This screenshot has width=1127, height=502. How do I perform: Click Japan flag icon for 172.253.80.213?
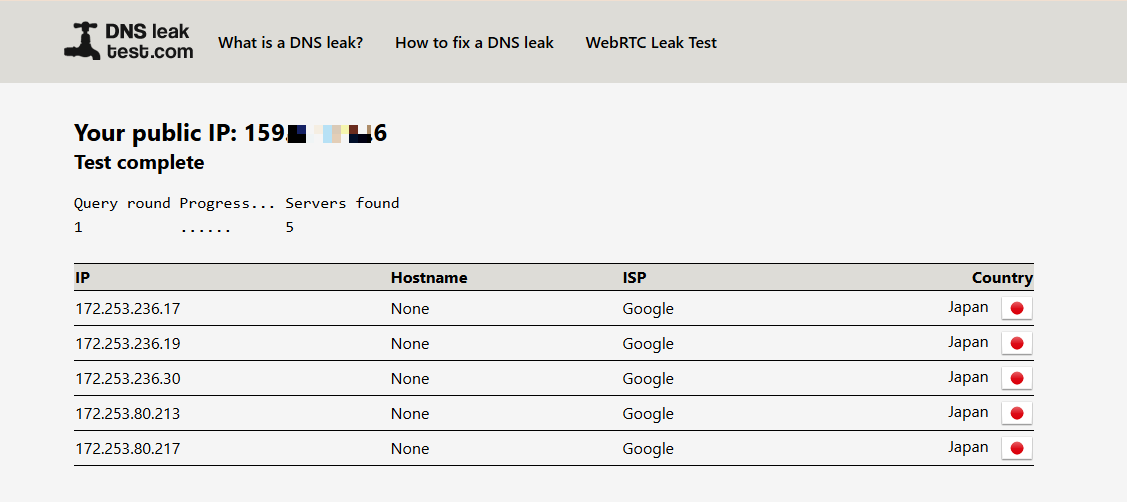(x=1016, y=413)
